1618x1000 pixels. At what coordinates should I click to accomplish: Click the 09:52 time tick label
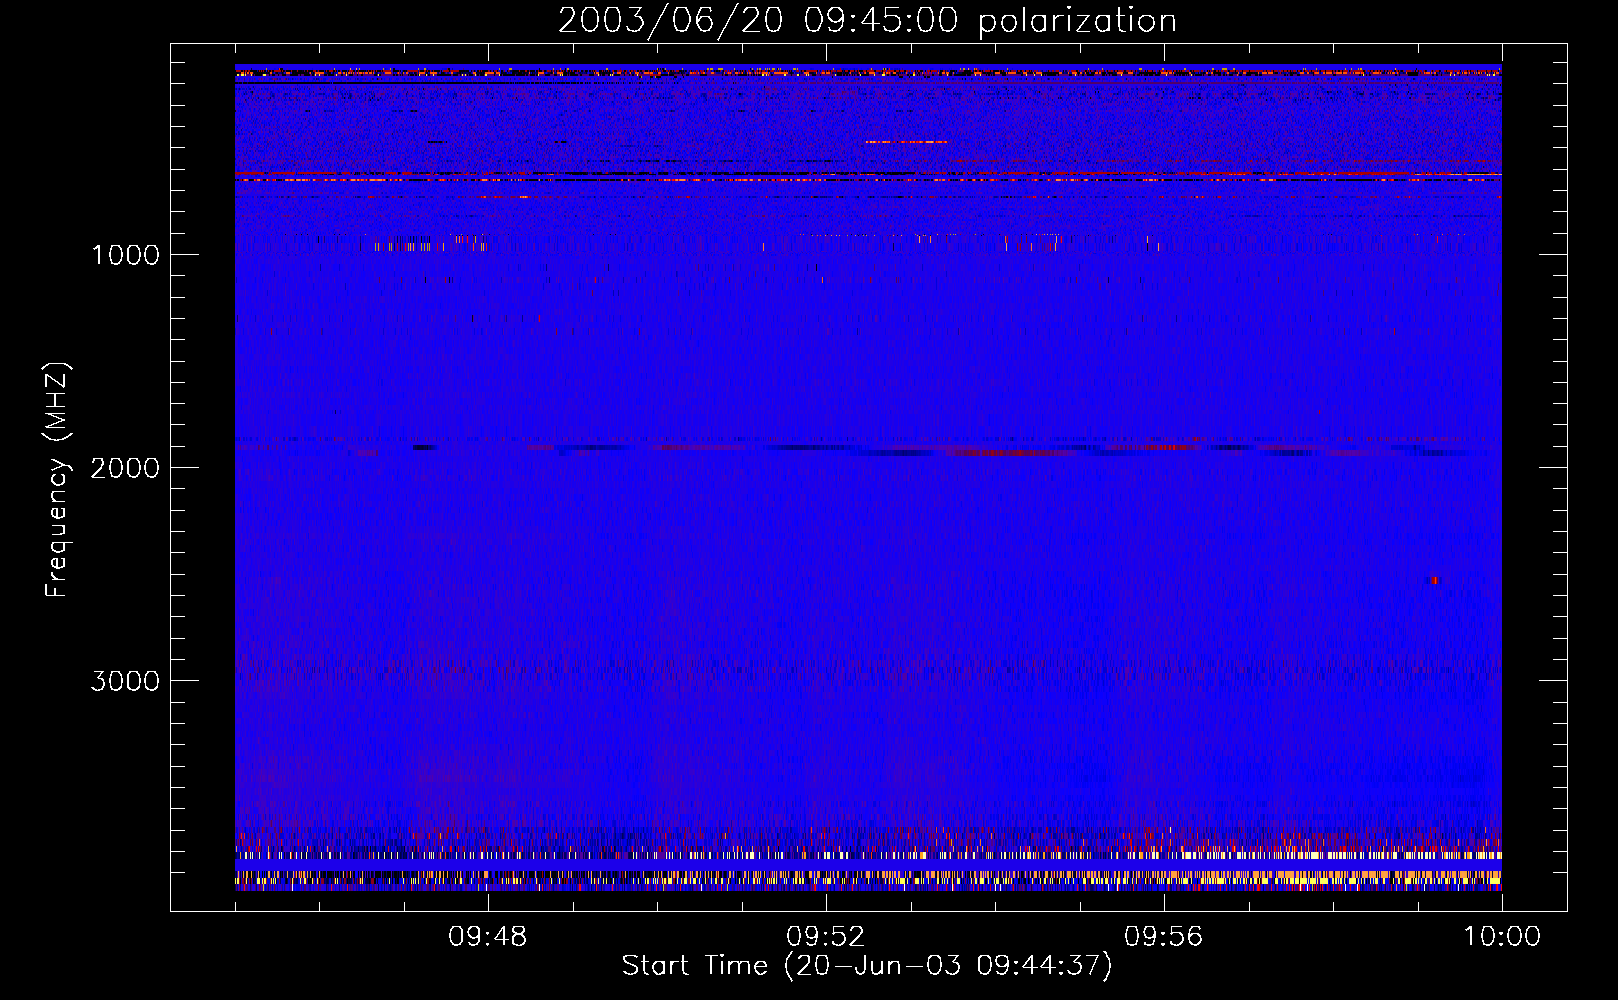(x=825, y=937)
